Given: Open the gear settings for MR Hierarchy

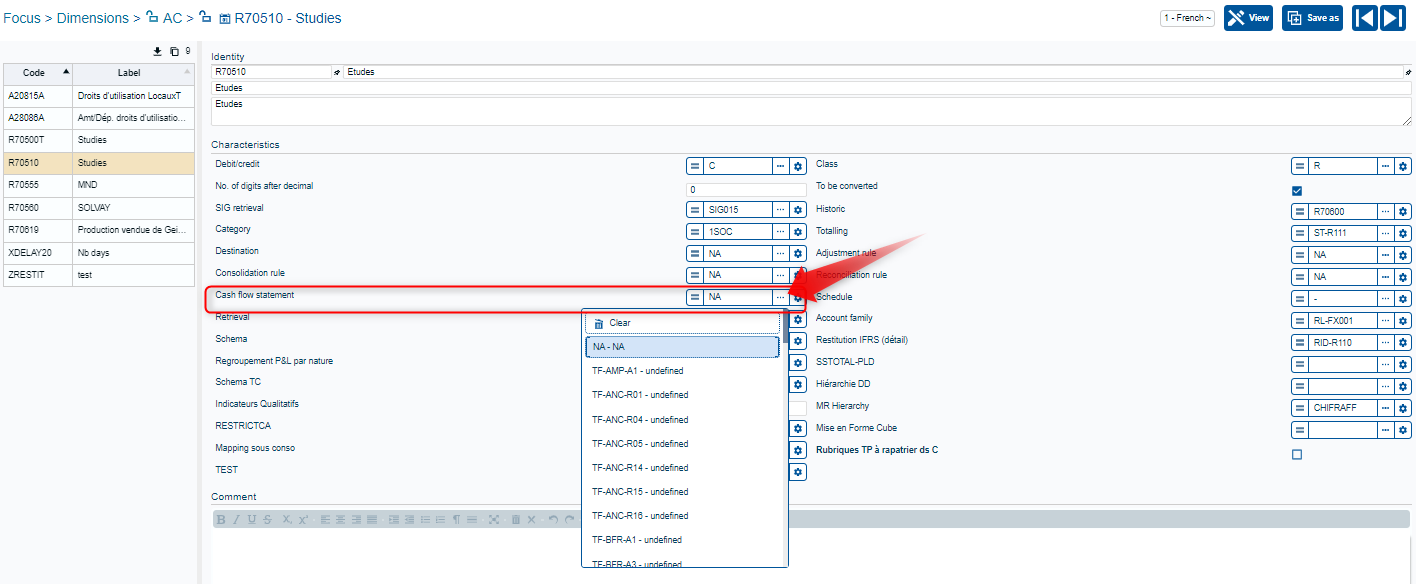Looking at the screenshot, I should click(x=1403, y=408).
